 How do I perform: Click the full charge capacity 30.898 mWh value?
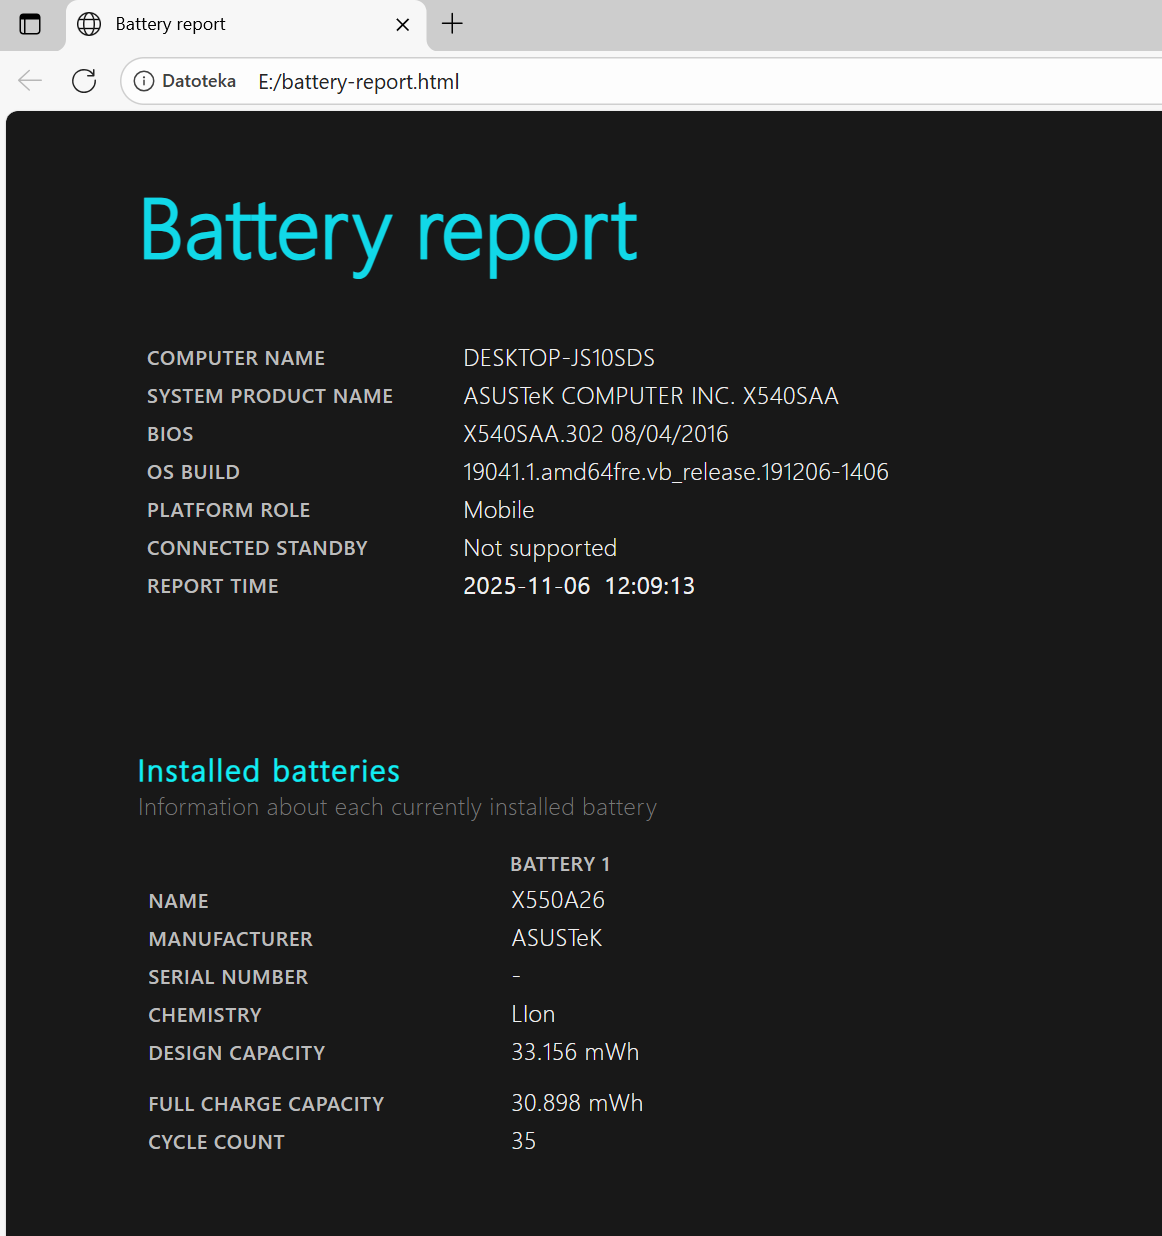577,1103
